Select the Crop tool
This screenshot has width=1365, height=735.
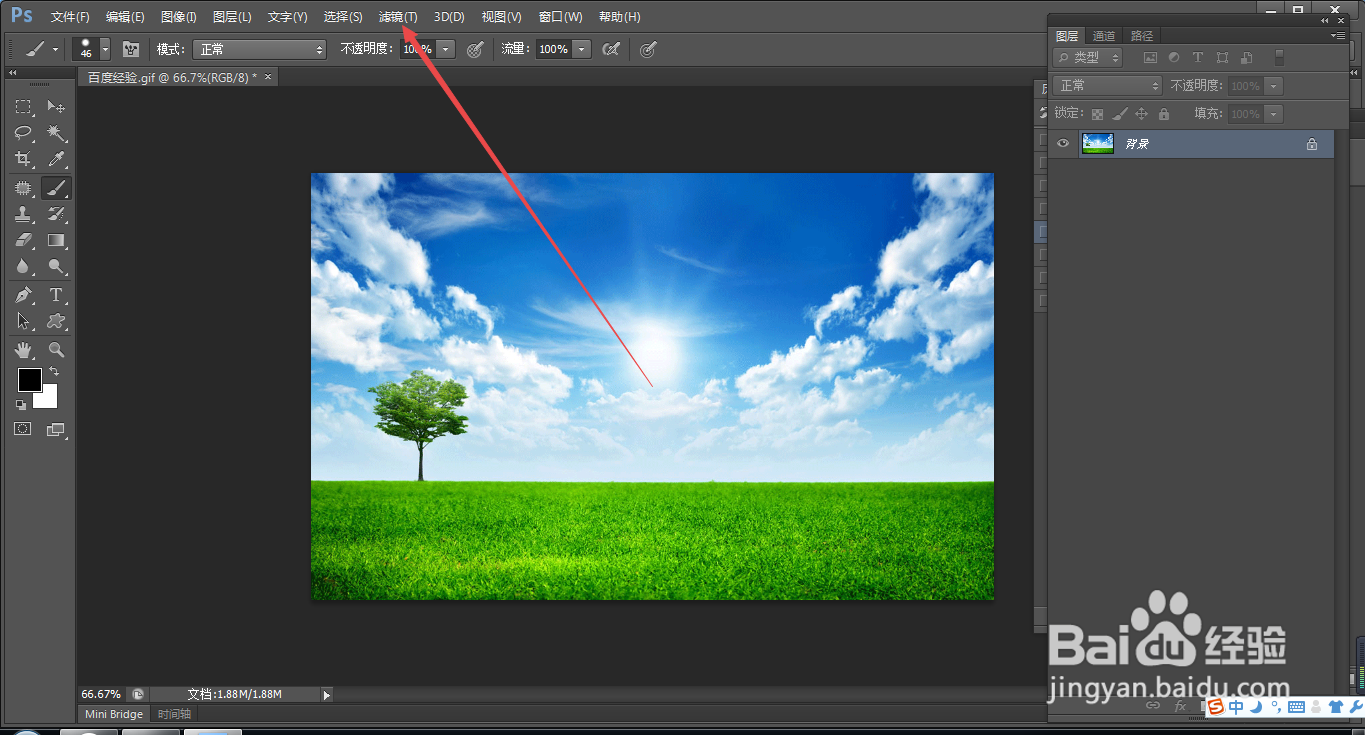[x=23, y=159]
